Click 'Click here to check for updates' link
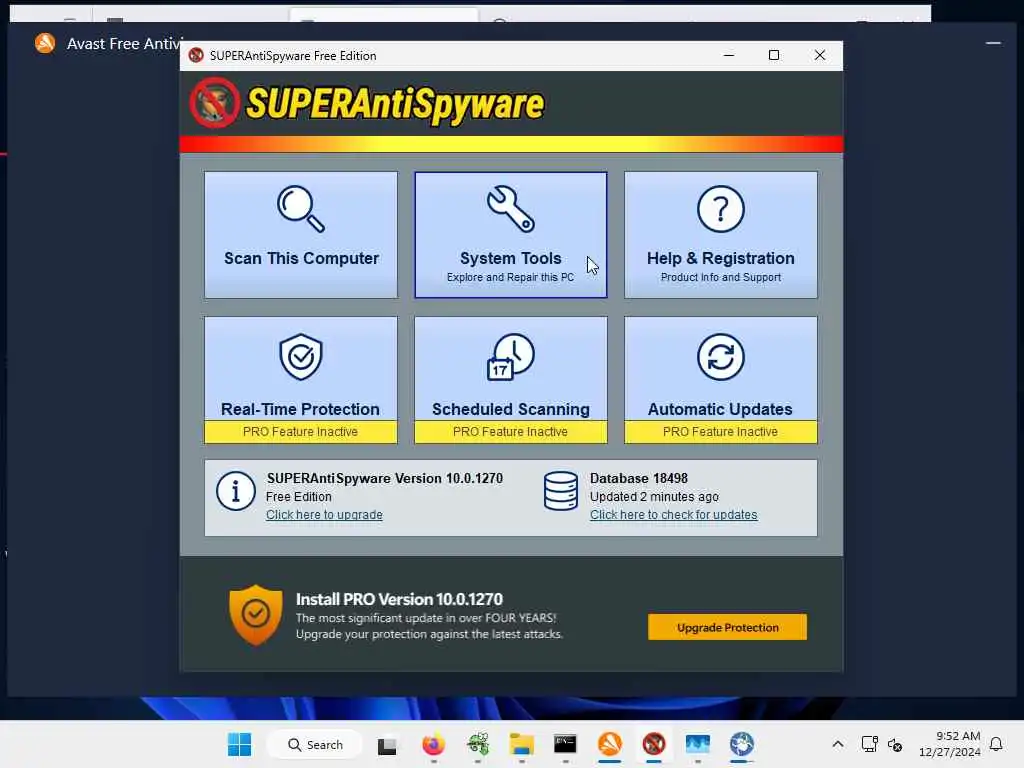1024x768 pixels. click(x=673, y=515)
